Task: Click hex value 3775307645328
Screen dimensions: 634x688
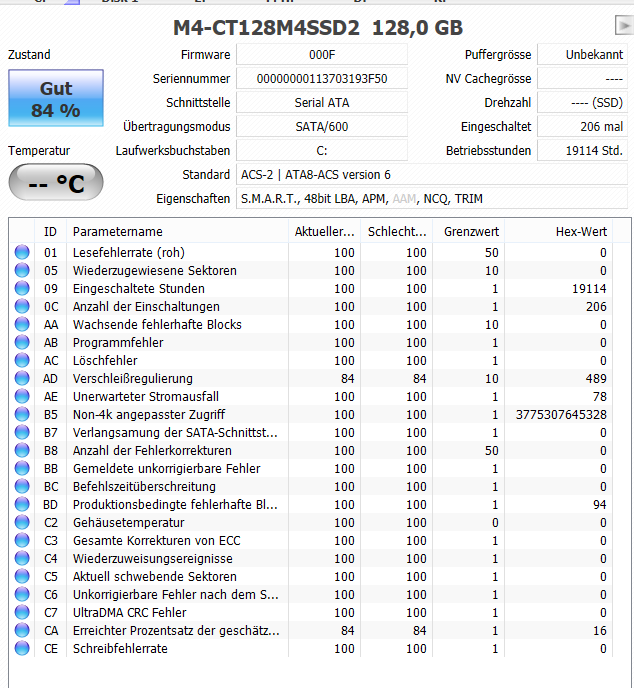Action: coord(561,415)
